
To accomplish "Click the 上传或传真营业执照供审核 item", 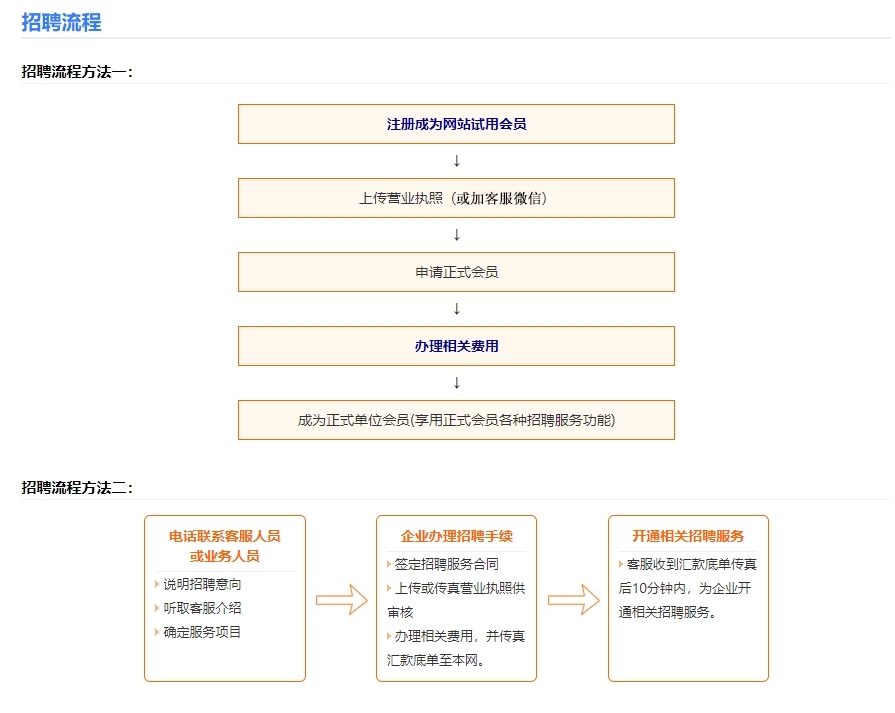I will pyautogui.click(x=456, y=600).
